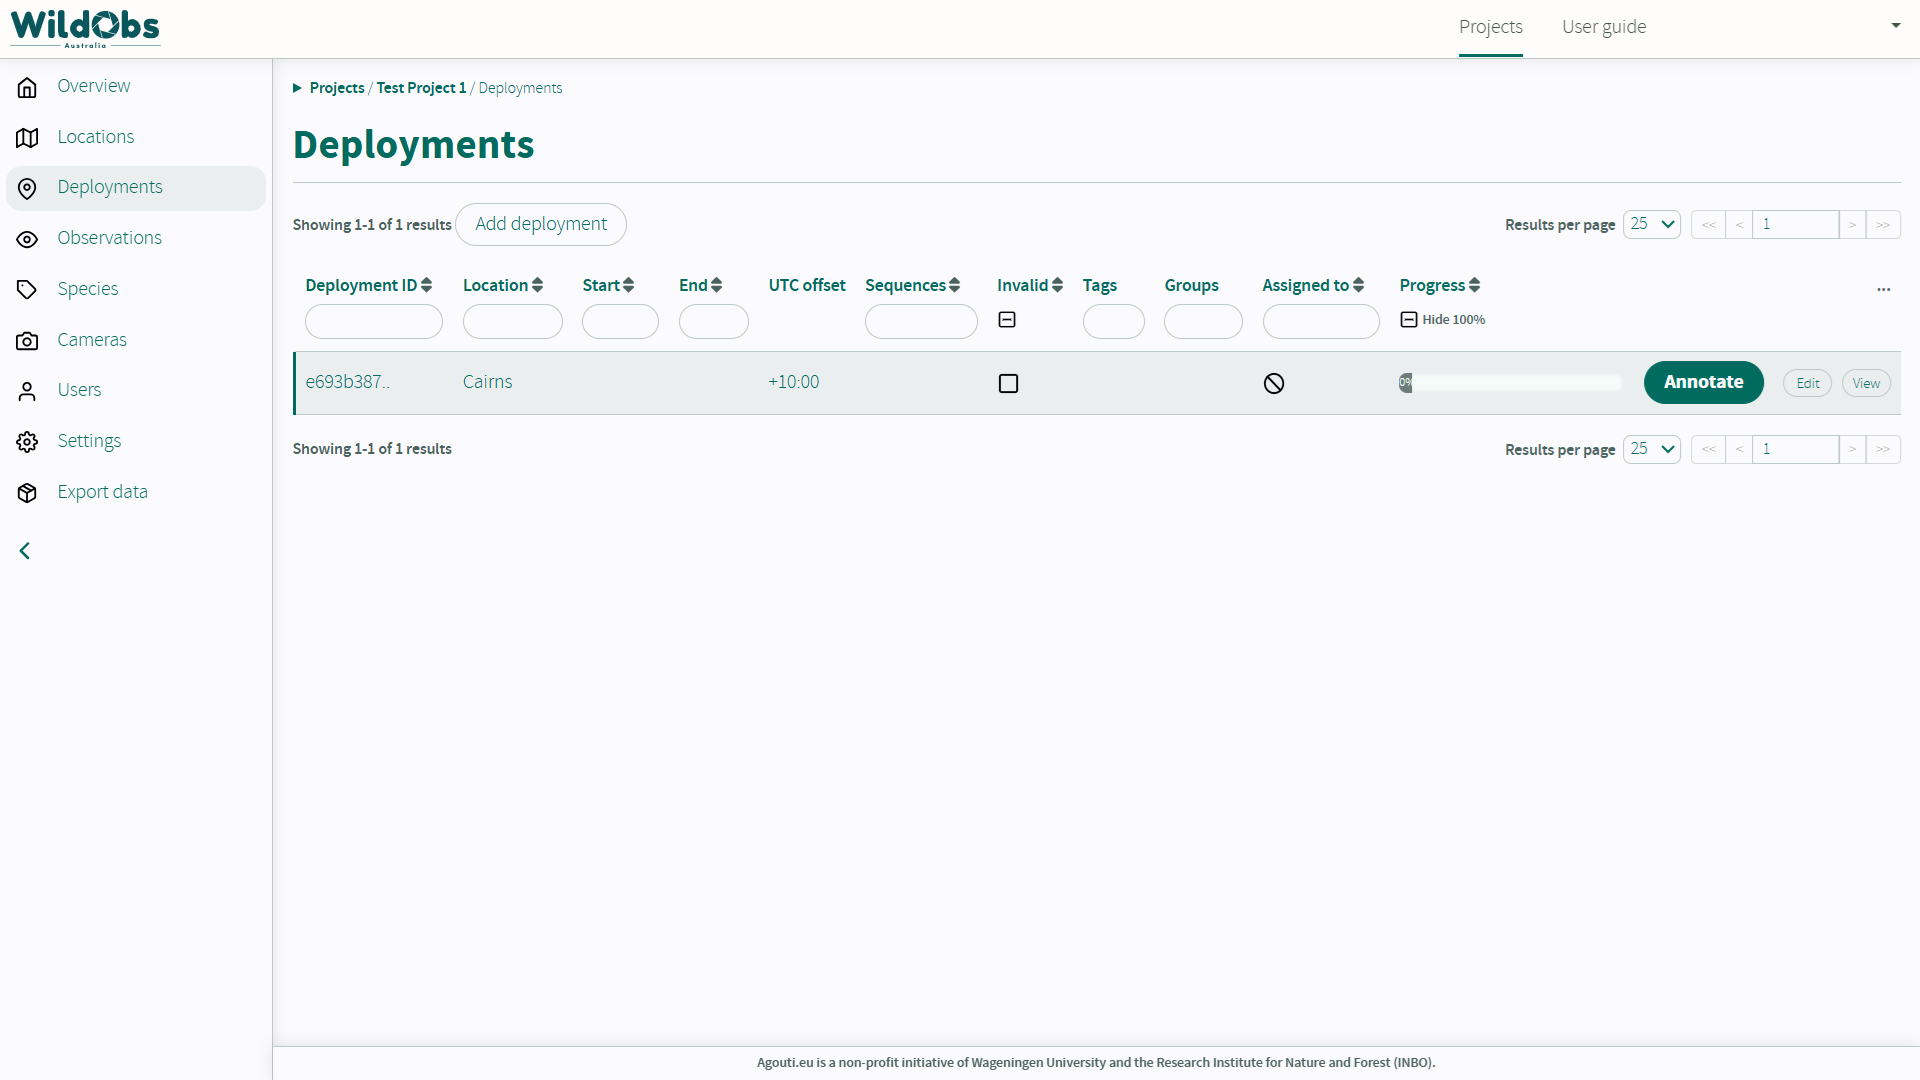Viewport: 1920px width, 1080px height.
Task: Click unassigned icon in Assigned to column
Action: click(1273, 383)
